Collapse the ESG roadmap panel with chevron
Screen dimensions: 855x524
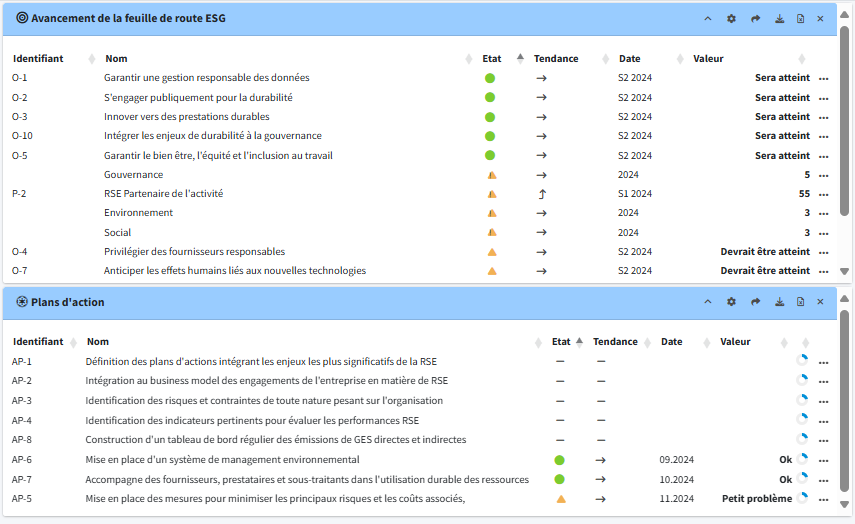coord(708,19)
